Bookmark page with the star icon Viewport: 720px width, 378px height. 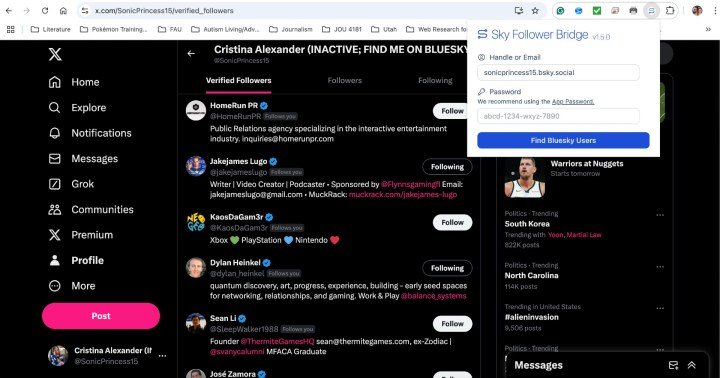535,10
